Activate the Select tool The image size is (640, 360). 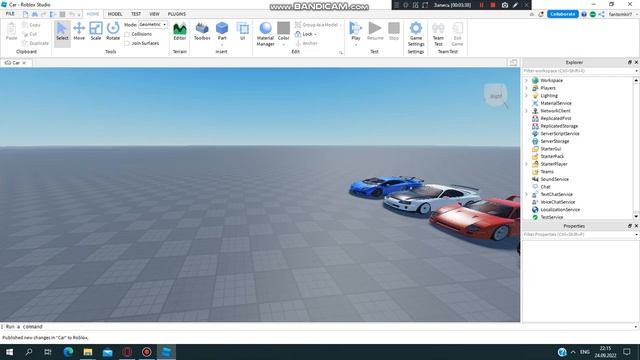(62, 32)
